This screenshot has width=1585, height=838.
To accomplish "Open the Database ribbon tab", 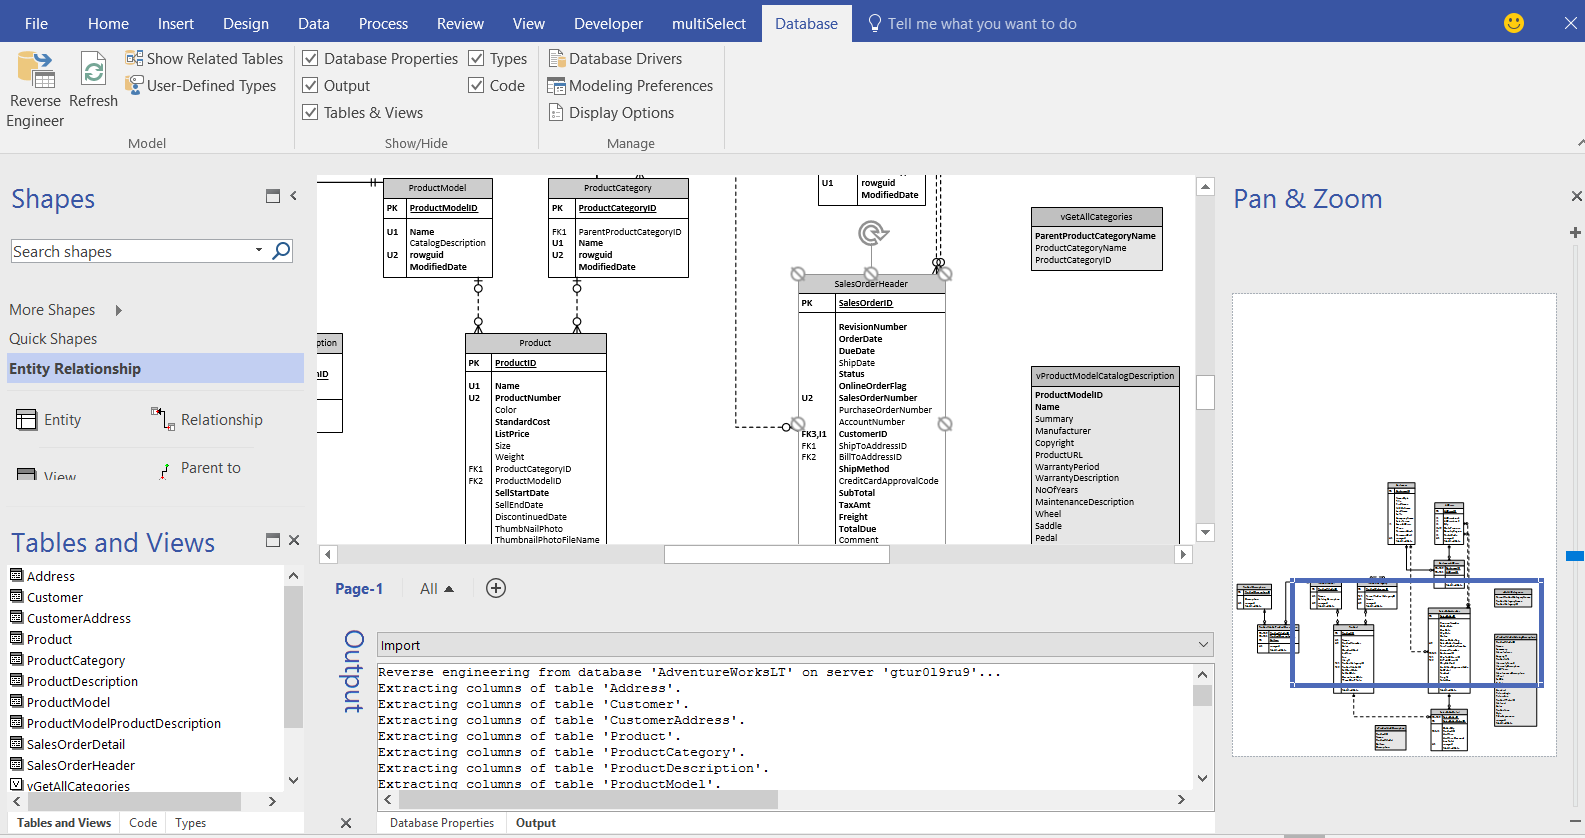I will 806,23.
